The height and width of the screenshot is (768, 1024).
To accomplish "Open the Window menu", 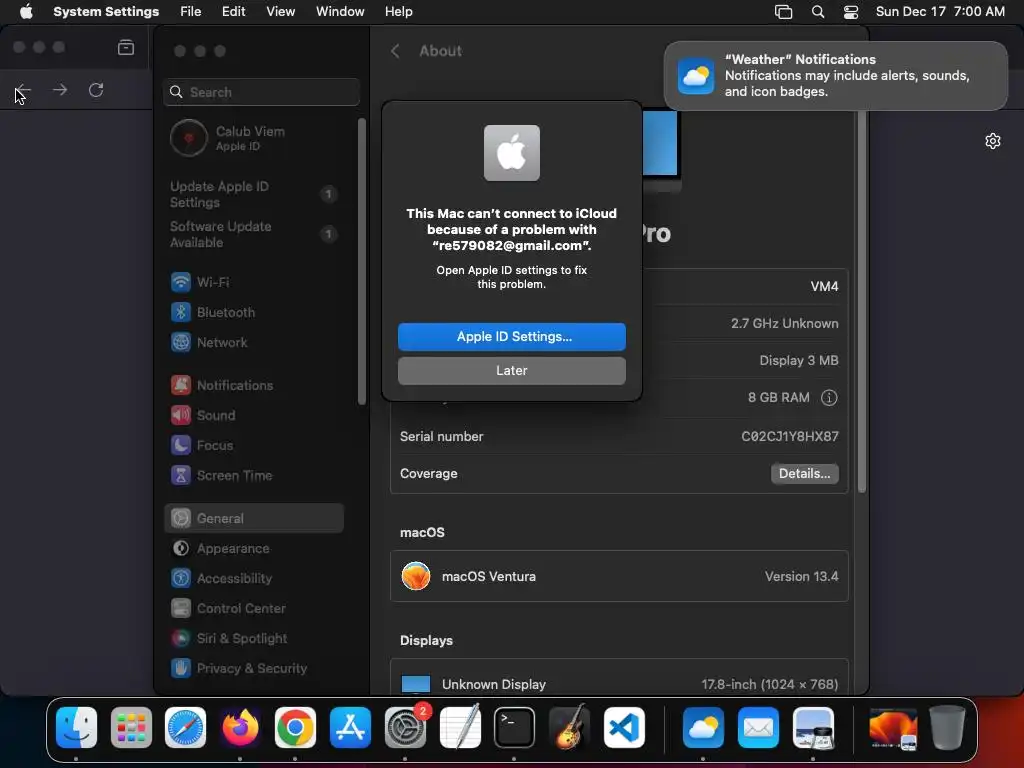I will coord(340,12).
